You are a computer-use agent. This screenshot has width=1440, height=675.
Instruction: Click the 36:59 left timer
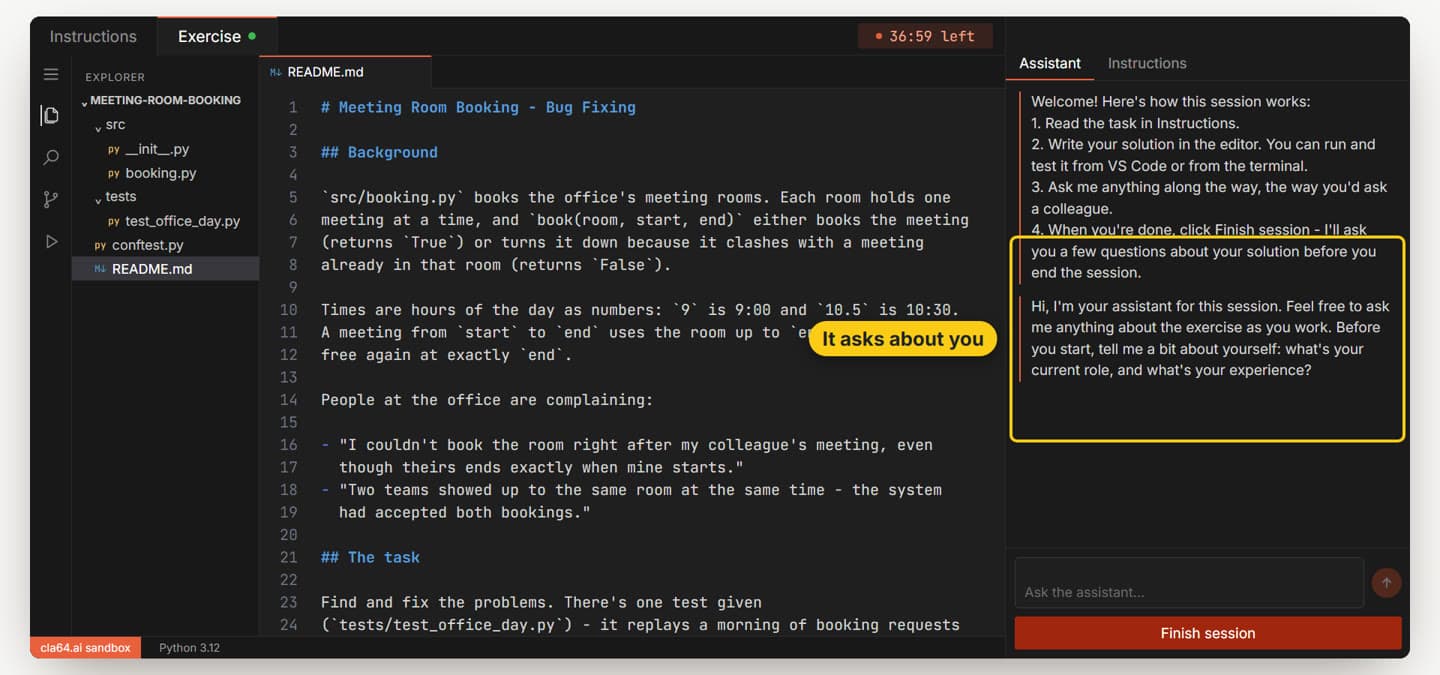pos(925,36)
